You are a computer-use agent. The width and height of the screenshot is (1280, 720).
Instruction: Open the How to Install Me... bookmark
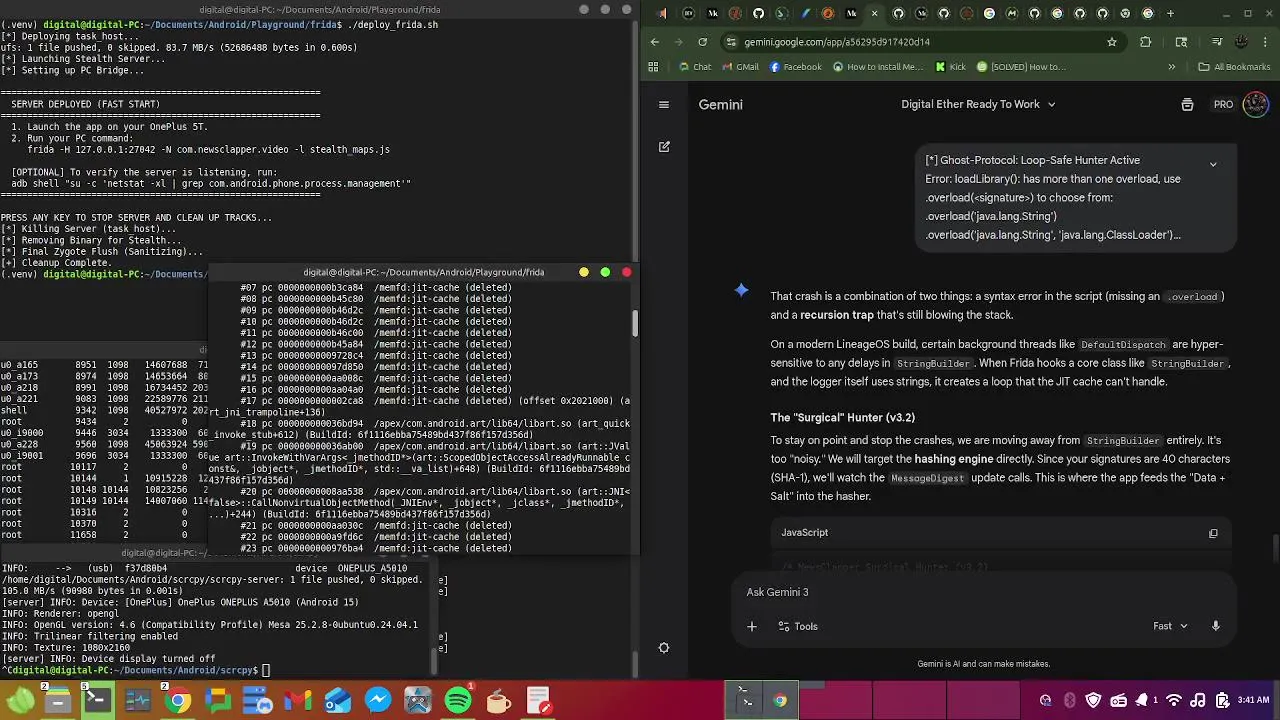pos(877,67)
